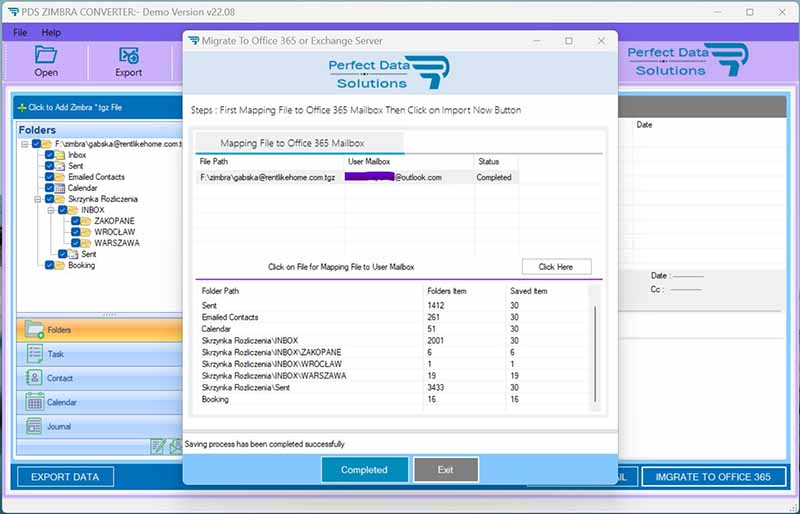Click the Sent folder icon under root

[x=60, y=166]
